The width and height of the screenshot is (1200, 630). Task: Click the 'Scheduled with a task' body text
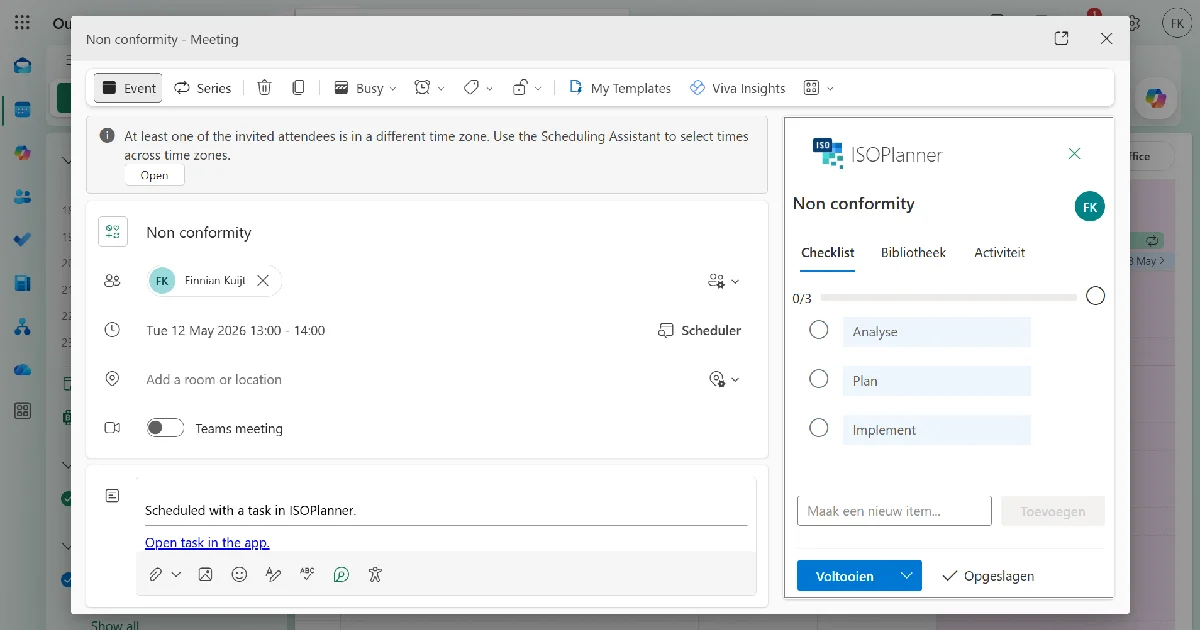tap(251, 510)
